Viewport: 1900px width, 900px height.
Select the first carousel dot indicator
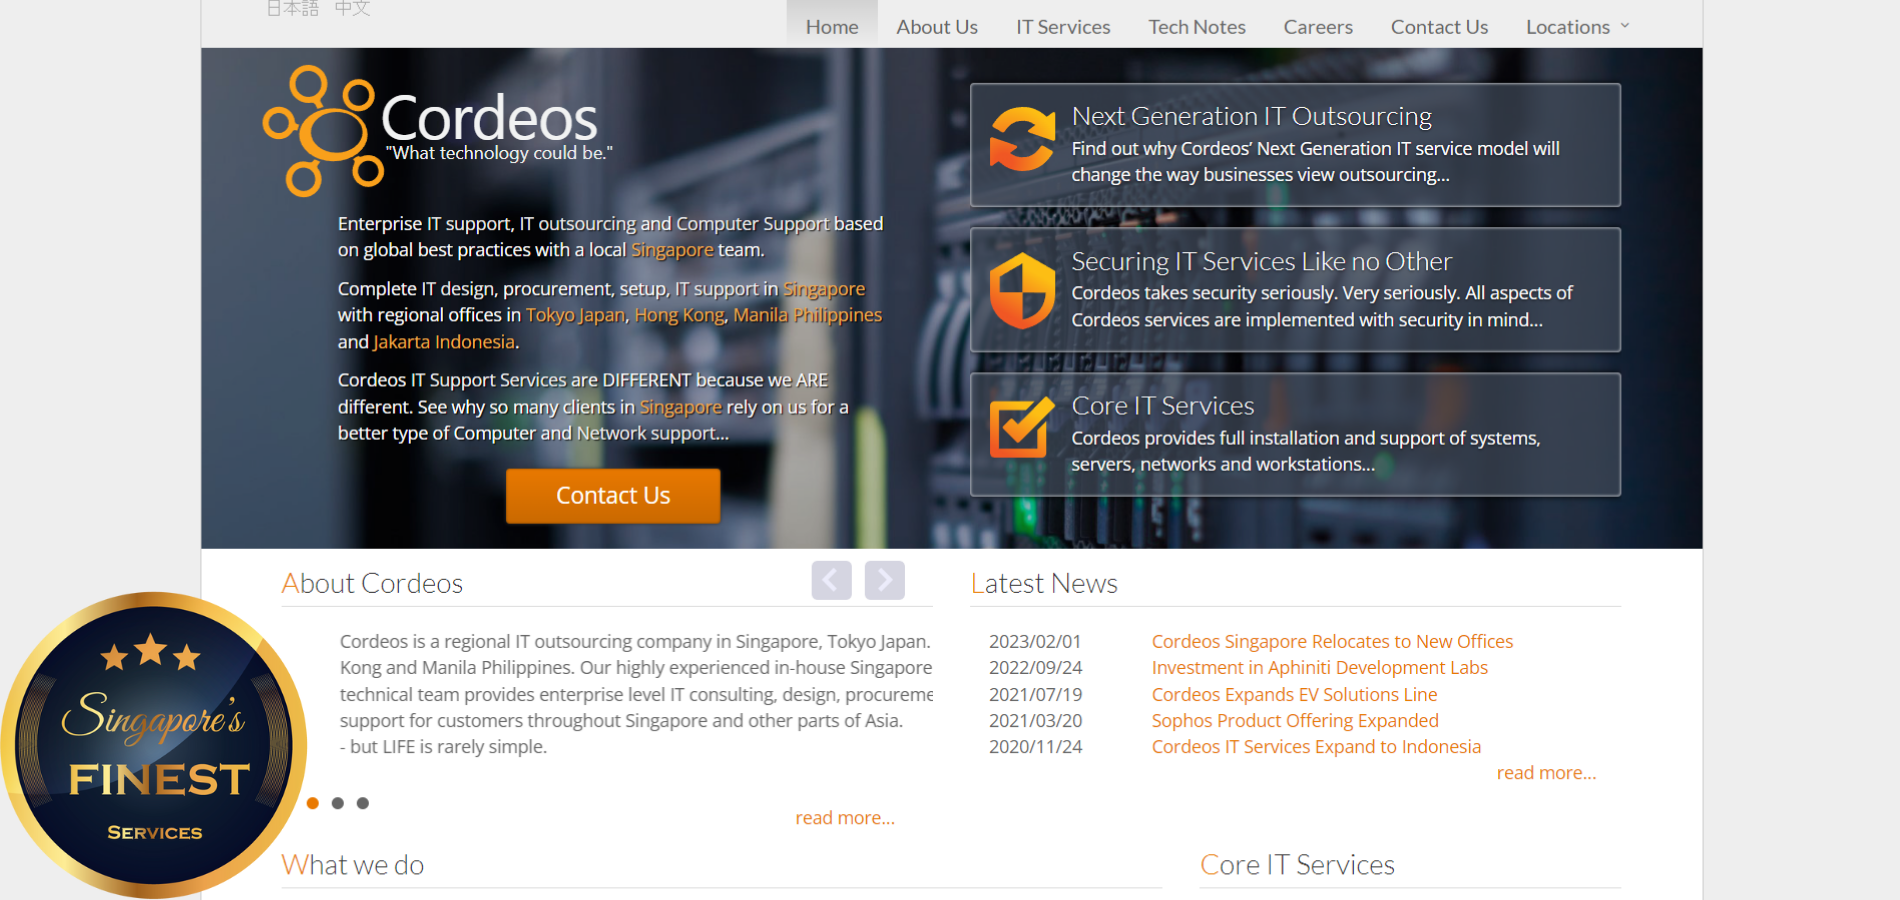(313, 803)
